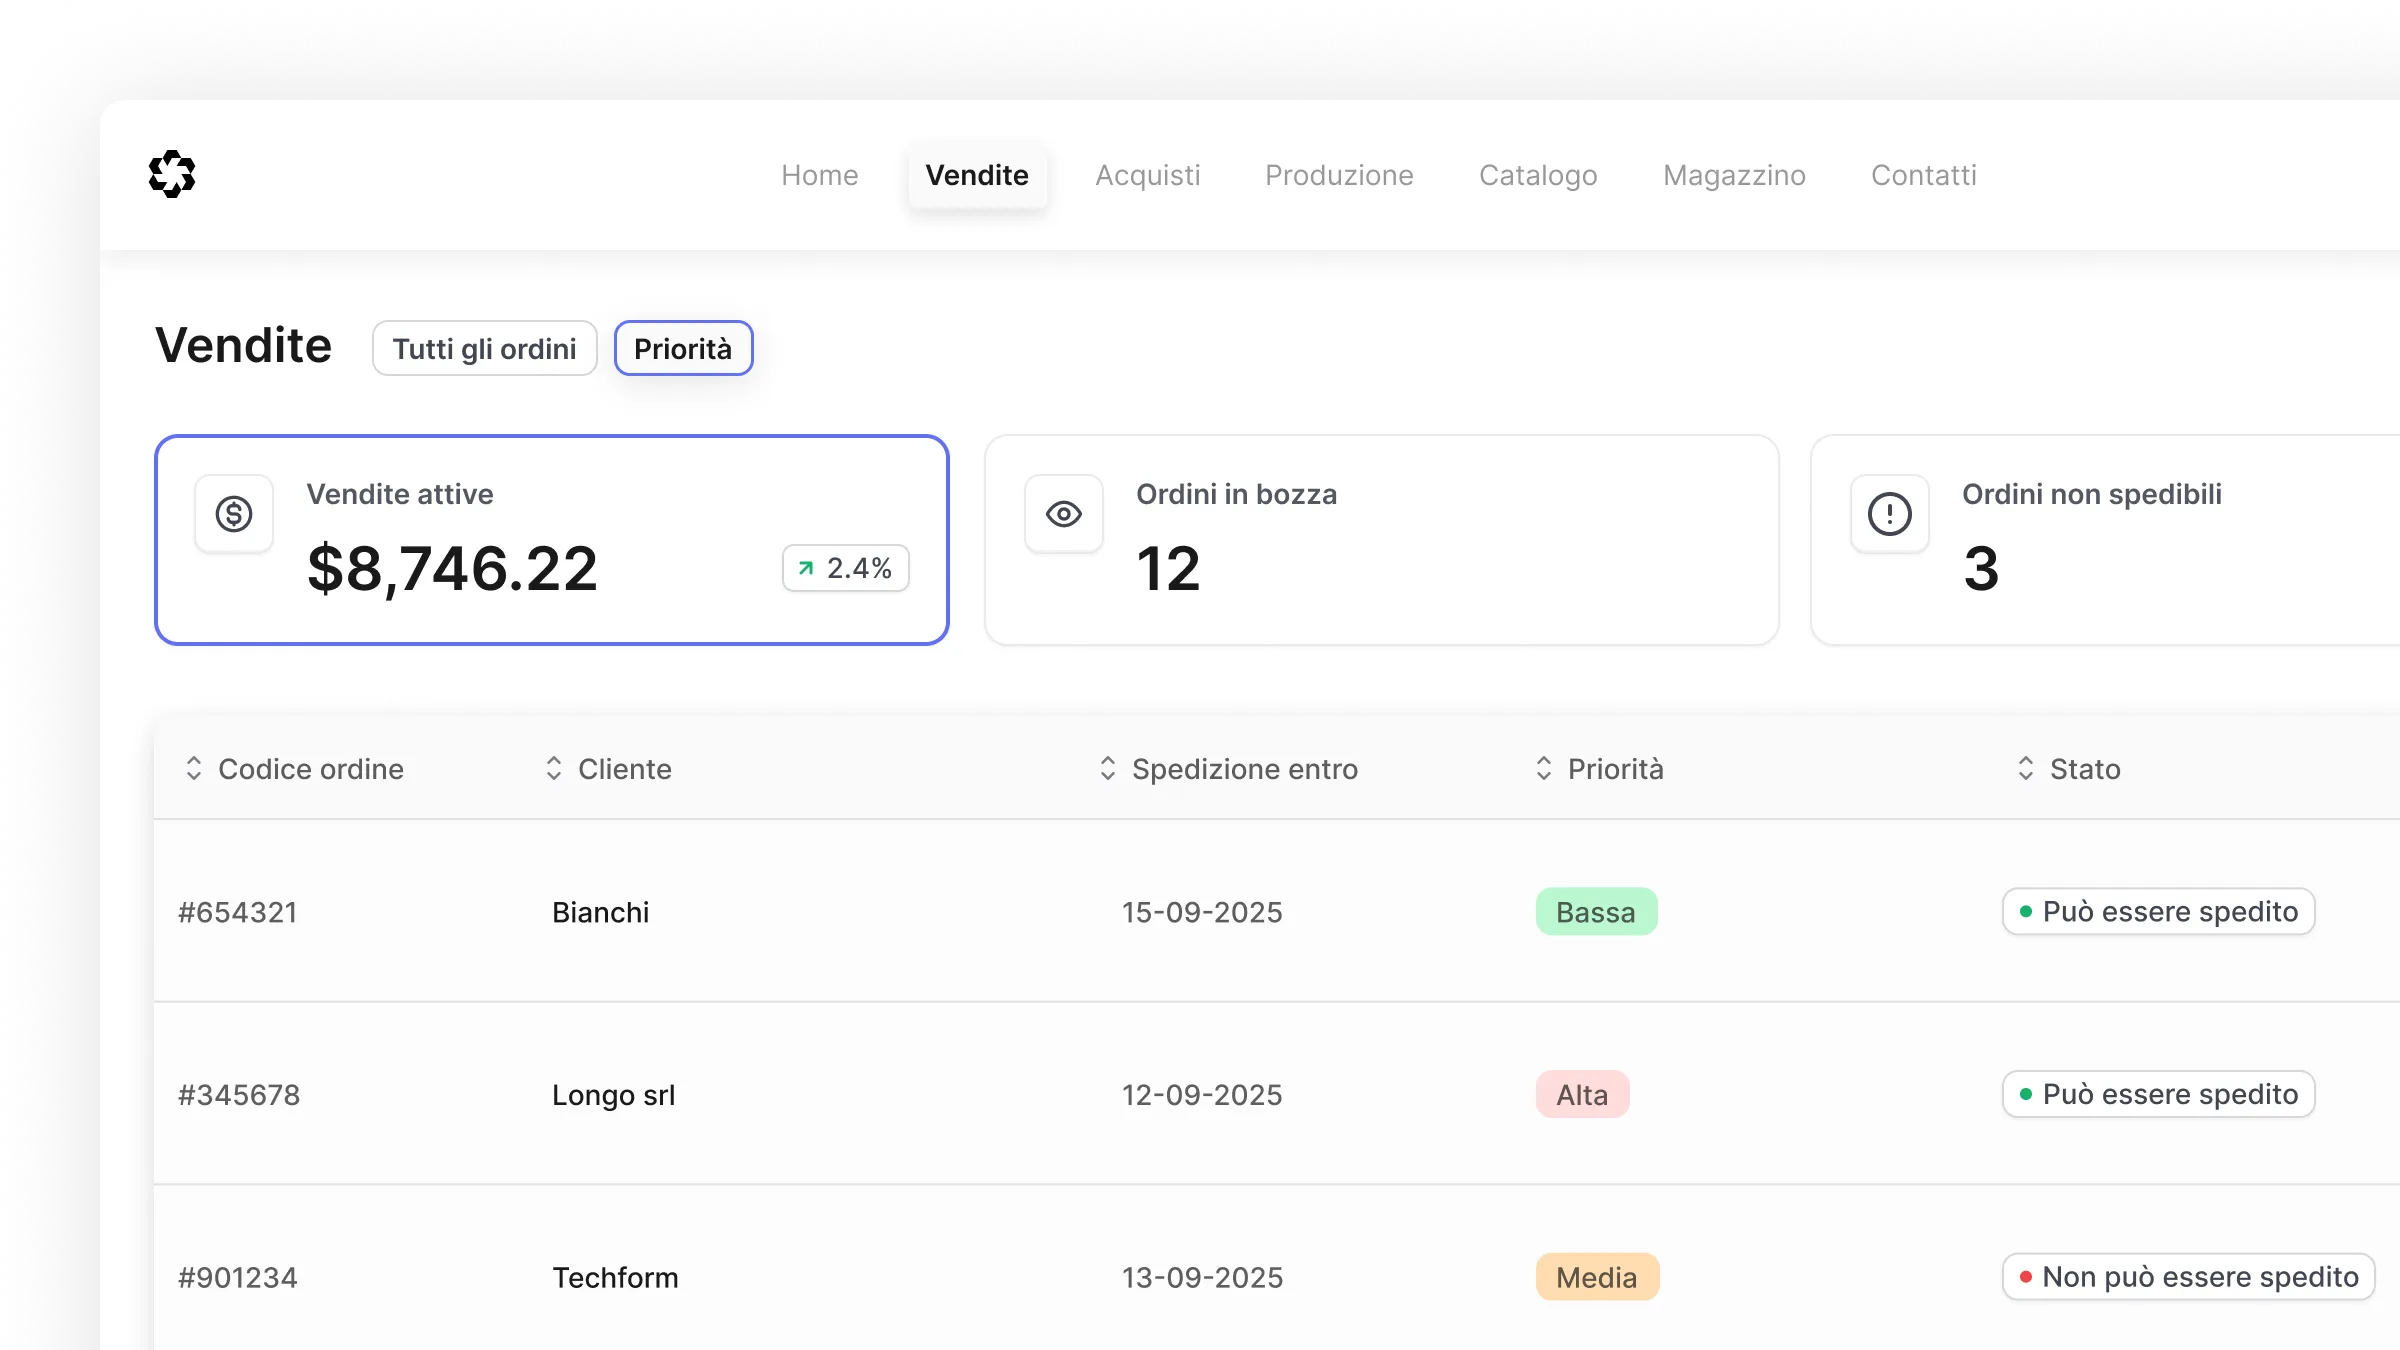
Task: Open the Ordini in bozza card
Action: click(x=1380, y=540)
